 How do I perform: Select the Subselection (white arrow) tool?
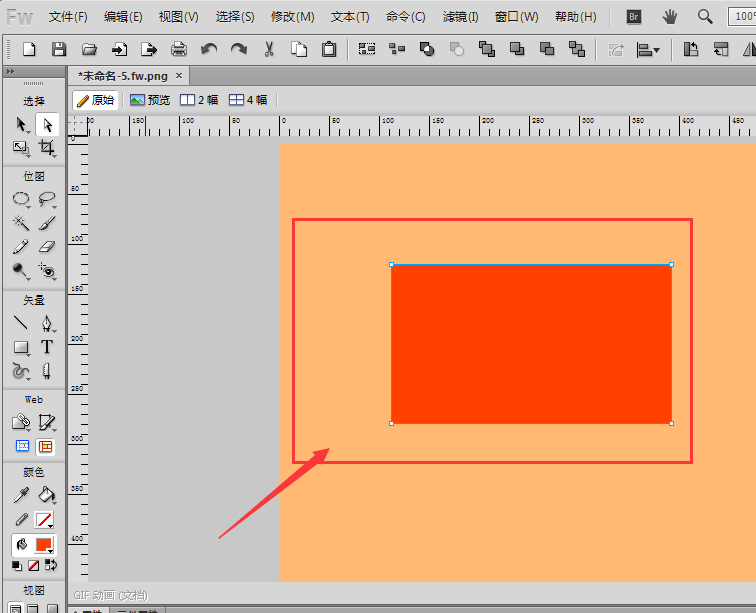(47, 125)
